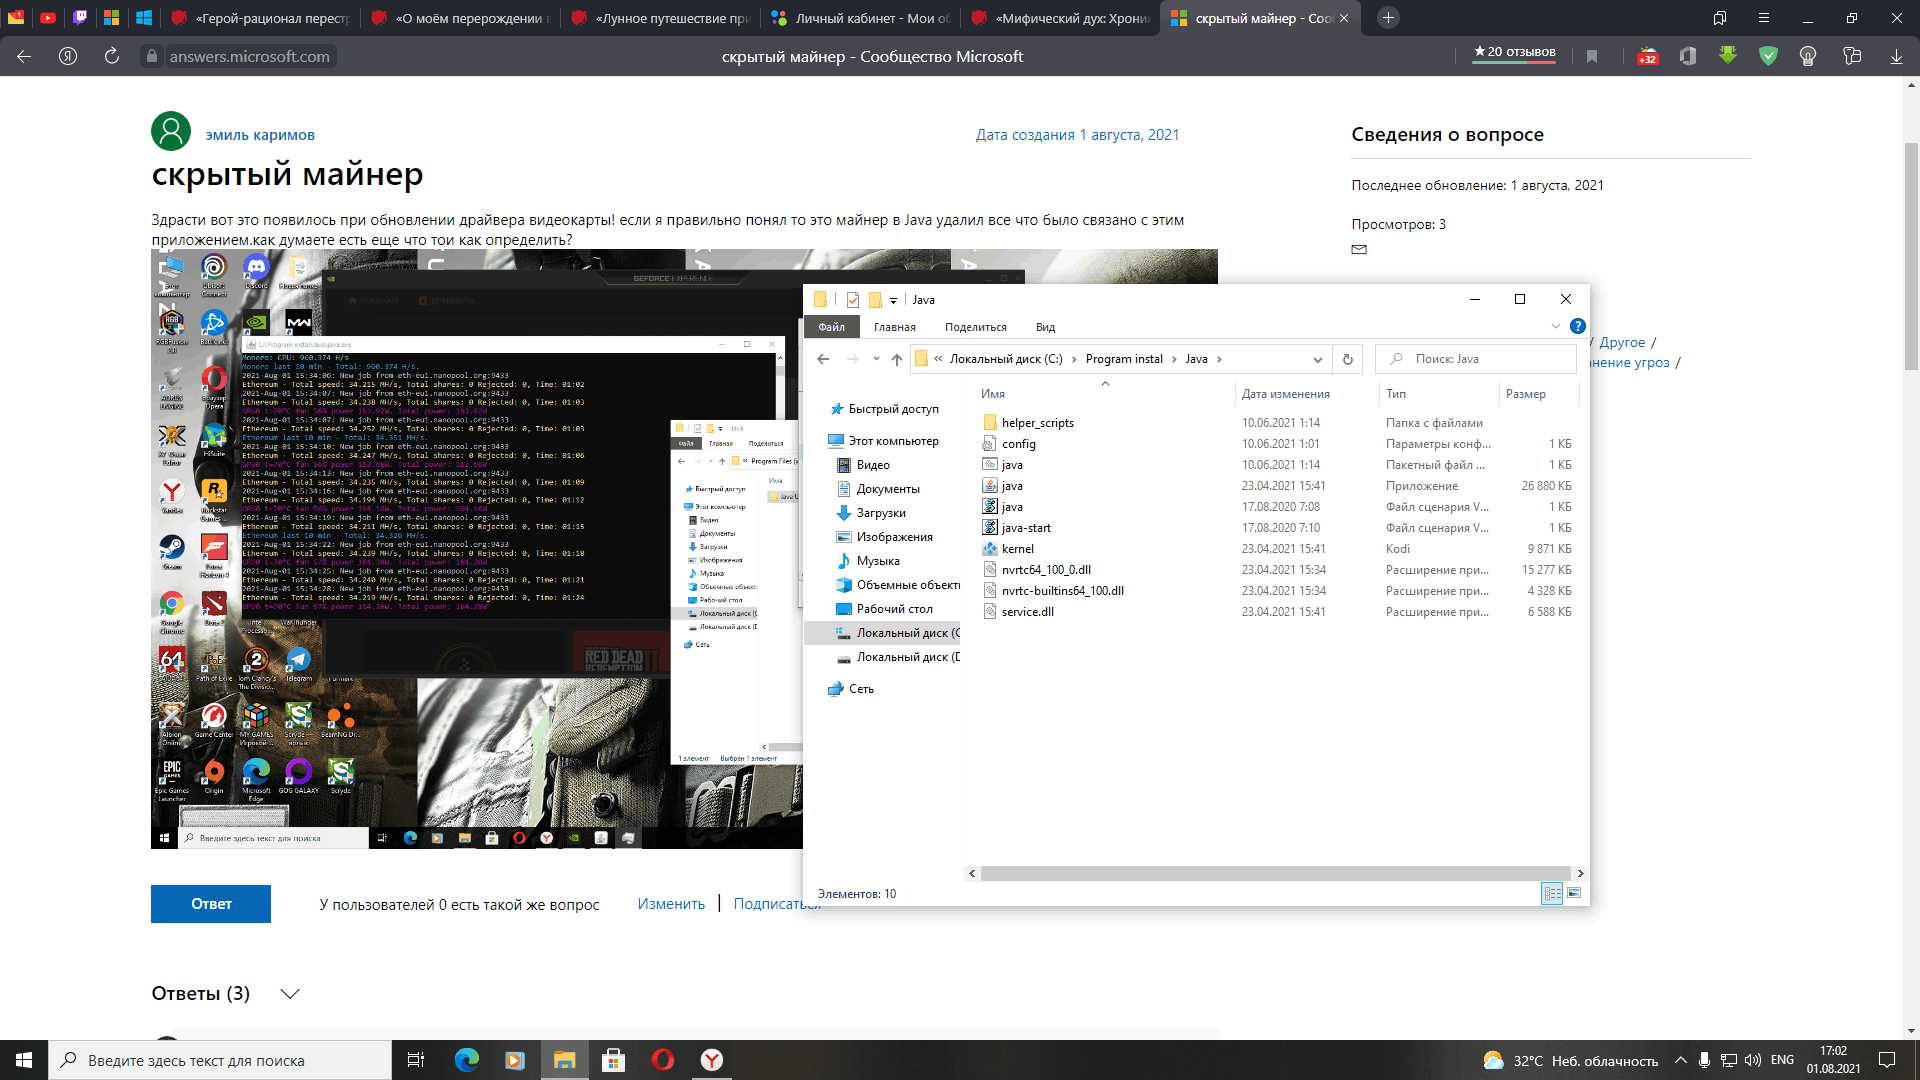Switch Explorer to large icons view mode
Viewport: 1920px width, 1080px height.
pos(1574,893)
